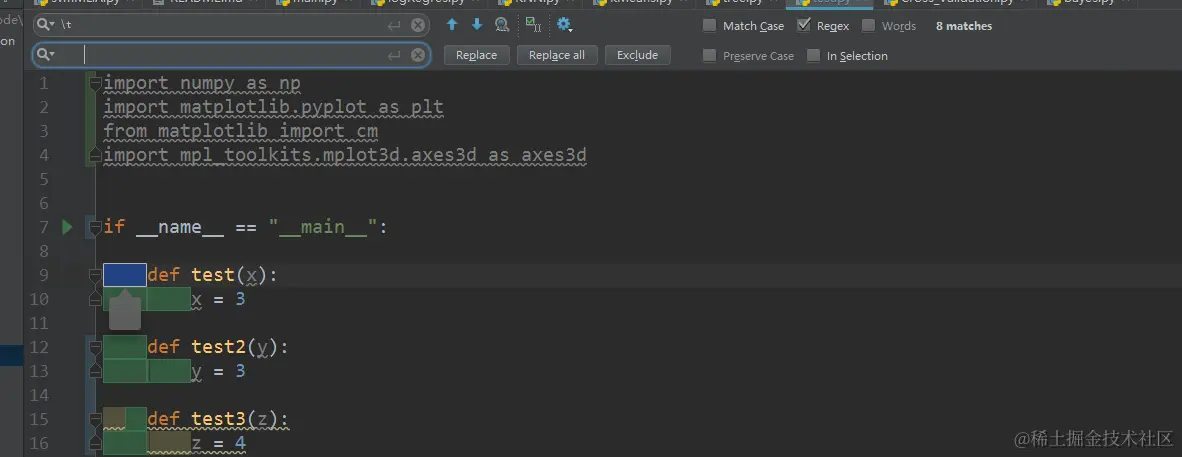Viewport: 1182px width, 457px height.
Task: Click the 'z = 4' statement
Action: point(219,443)
